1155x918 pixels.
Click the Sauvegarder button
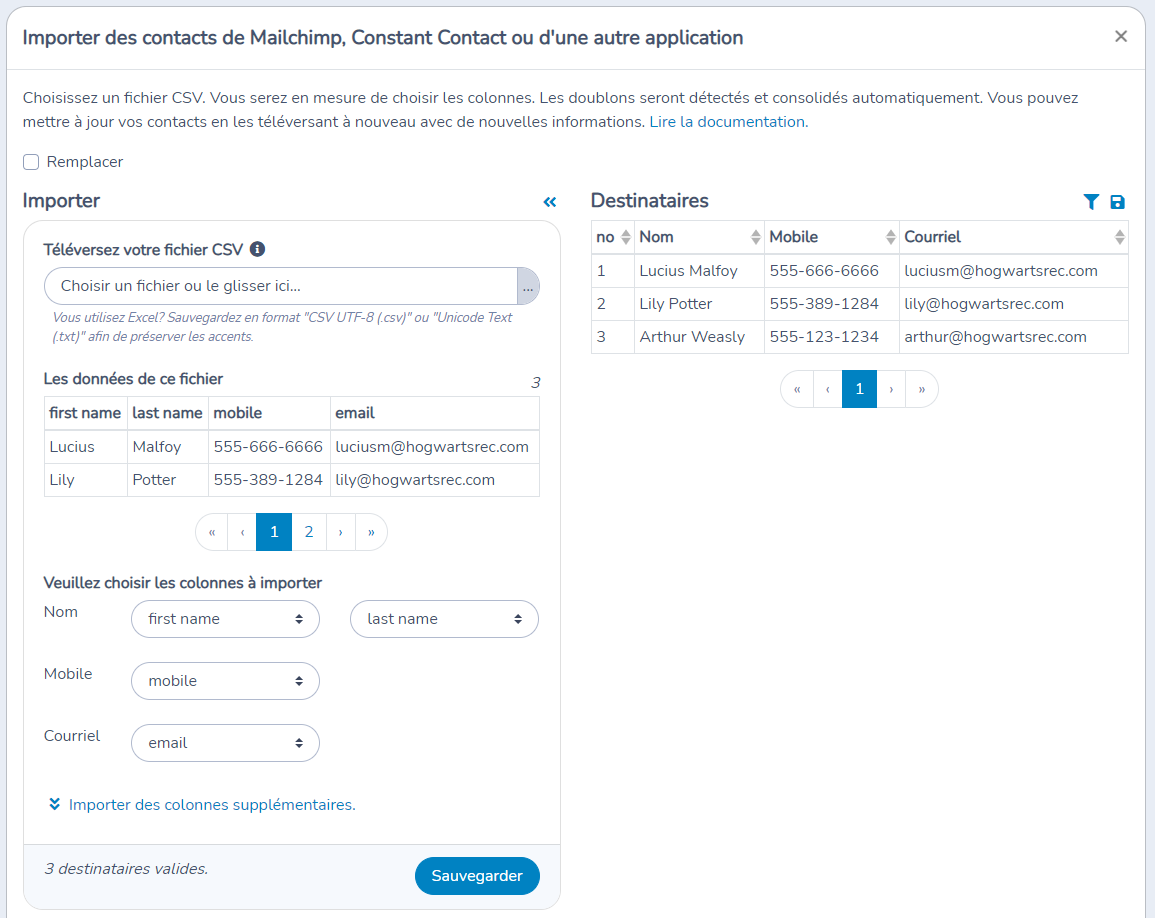(477, 876)
